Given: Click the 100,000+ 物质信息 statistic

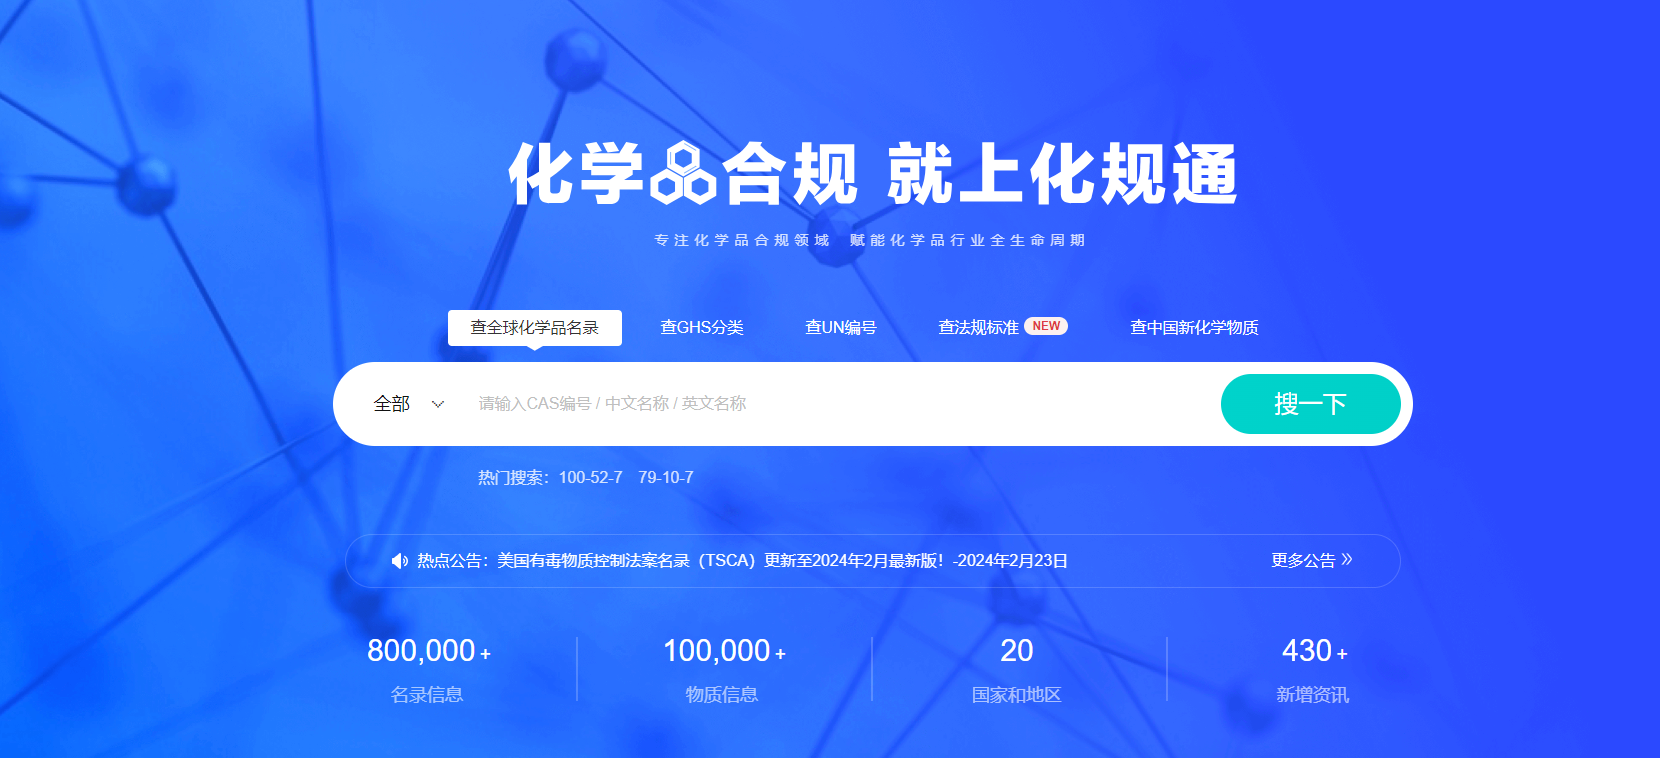Looking at the screenshot, I should tap(723, 668).
